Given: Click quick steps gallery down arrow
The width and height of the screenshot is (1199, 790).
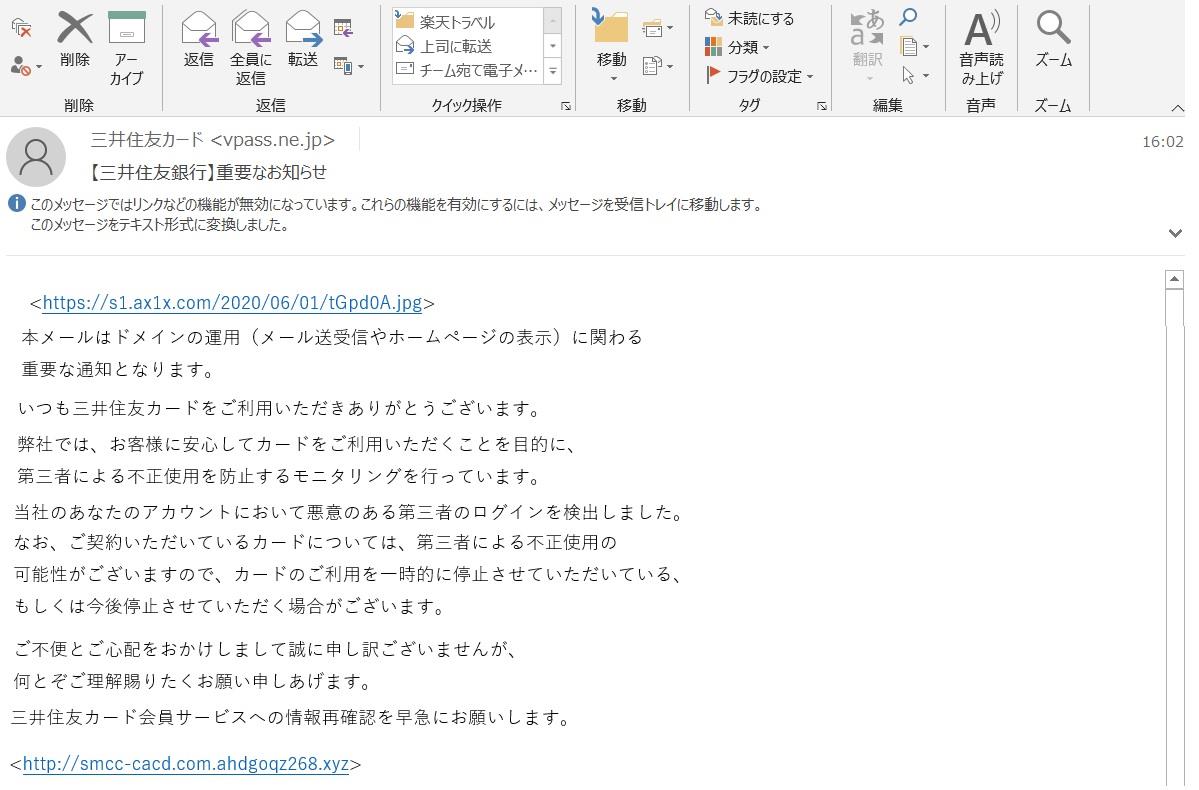Looking at the screenshot, I should (553, 46).
